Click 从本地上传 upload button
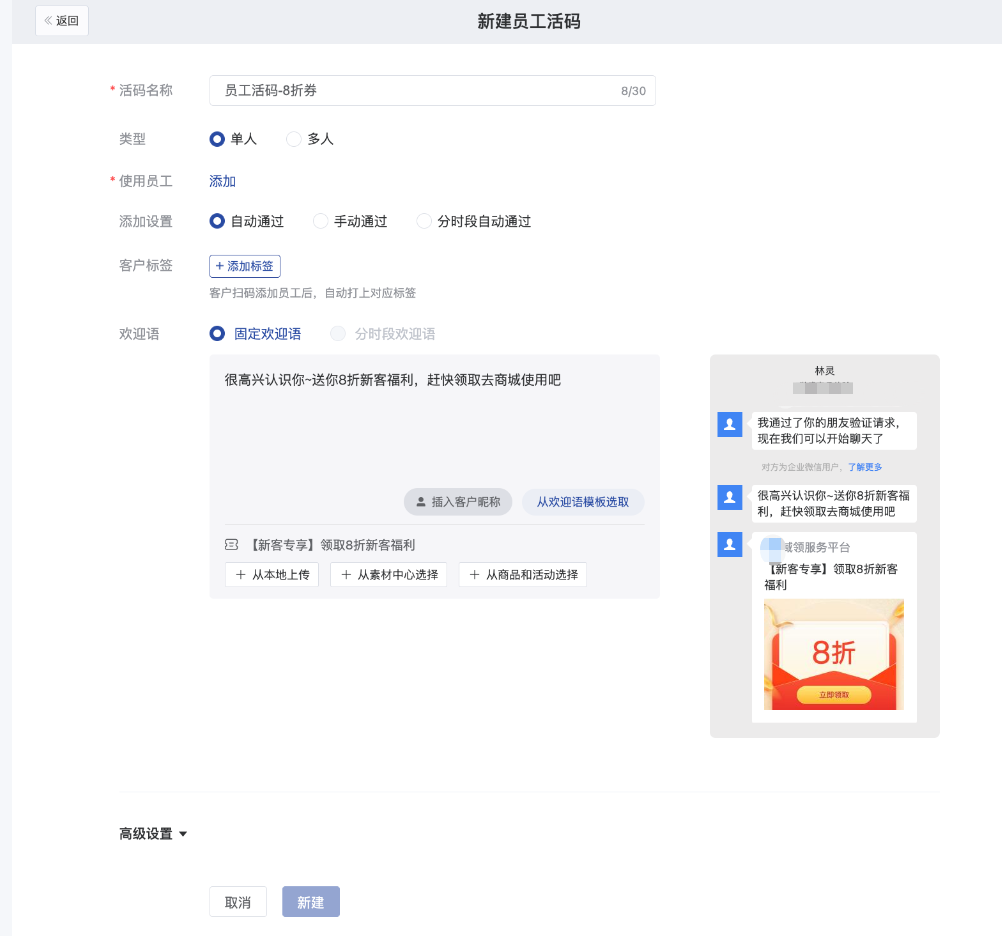 (x=272, y=574)
